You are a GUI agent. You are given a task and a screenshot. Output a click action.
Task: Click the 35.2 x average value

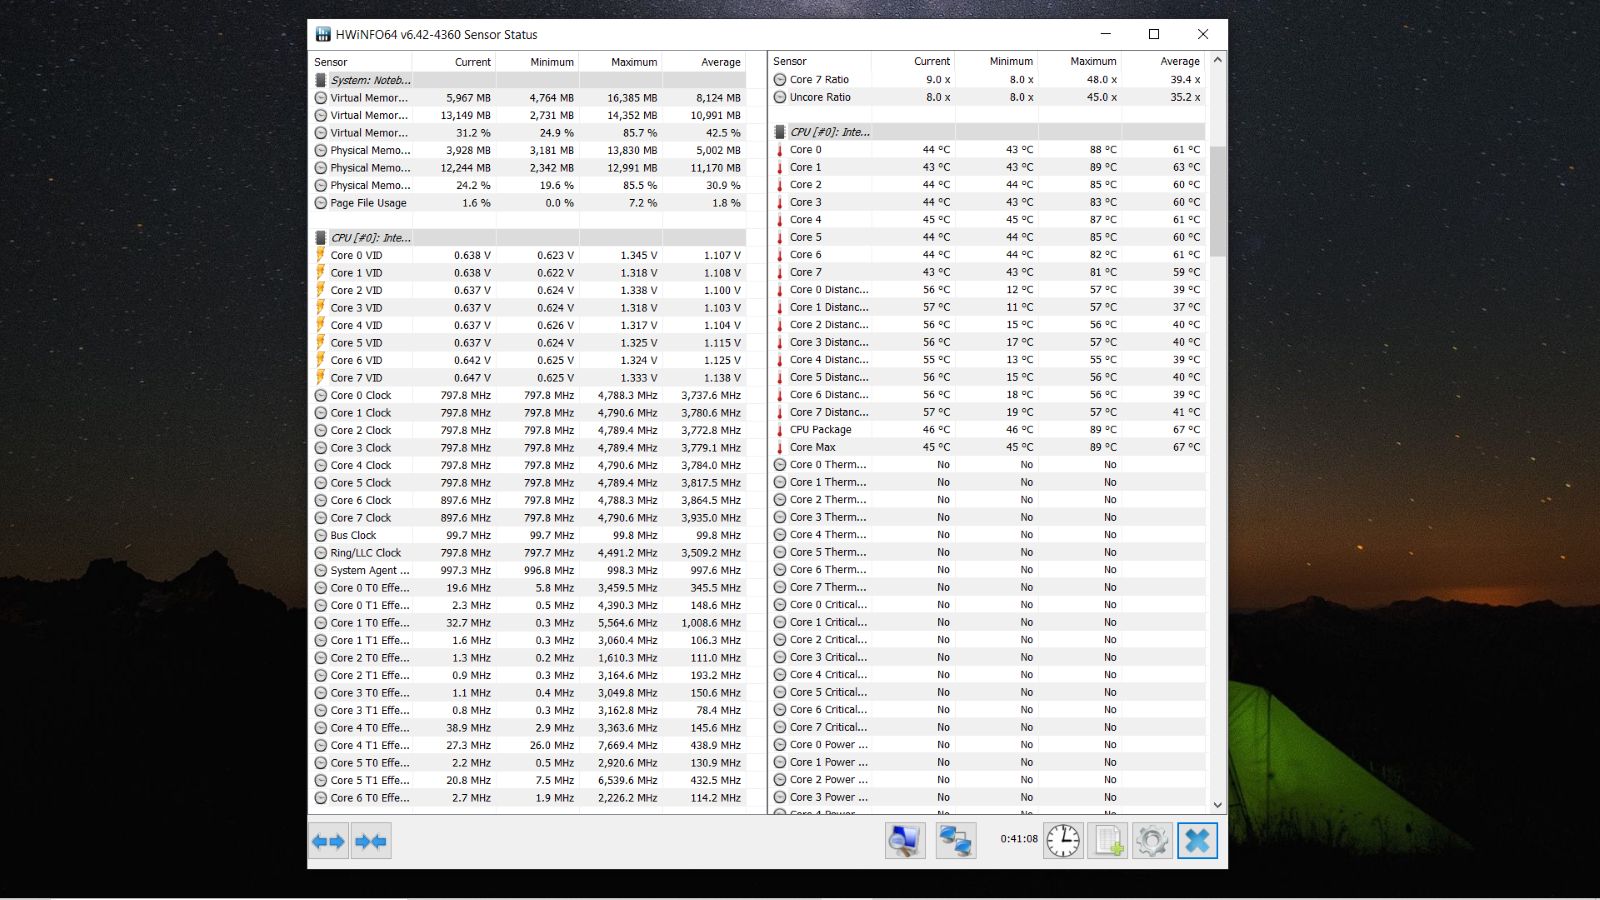coord(1185,97)
